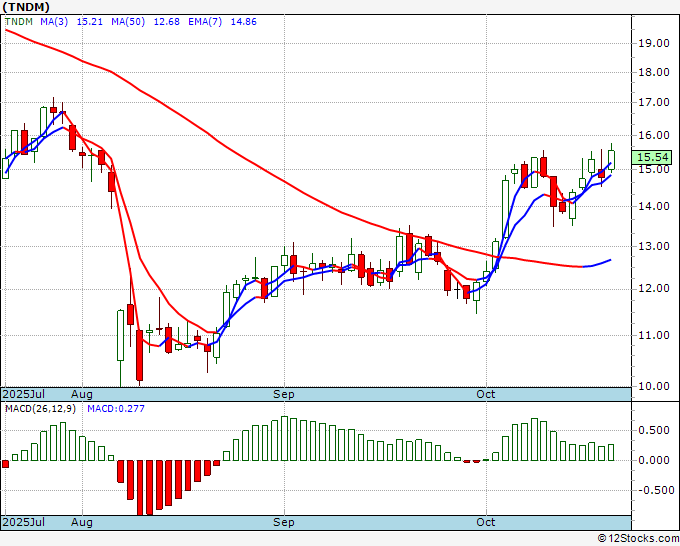Click the 2025Jul label on price chart axis
The width and height of the screenshot is (680, 546).
[x=24, y=394]
